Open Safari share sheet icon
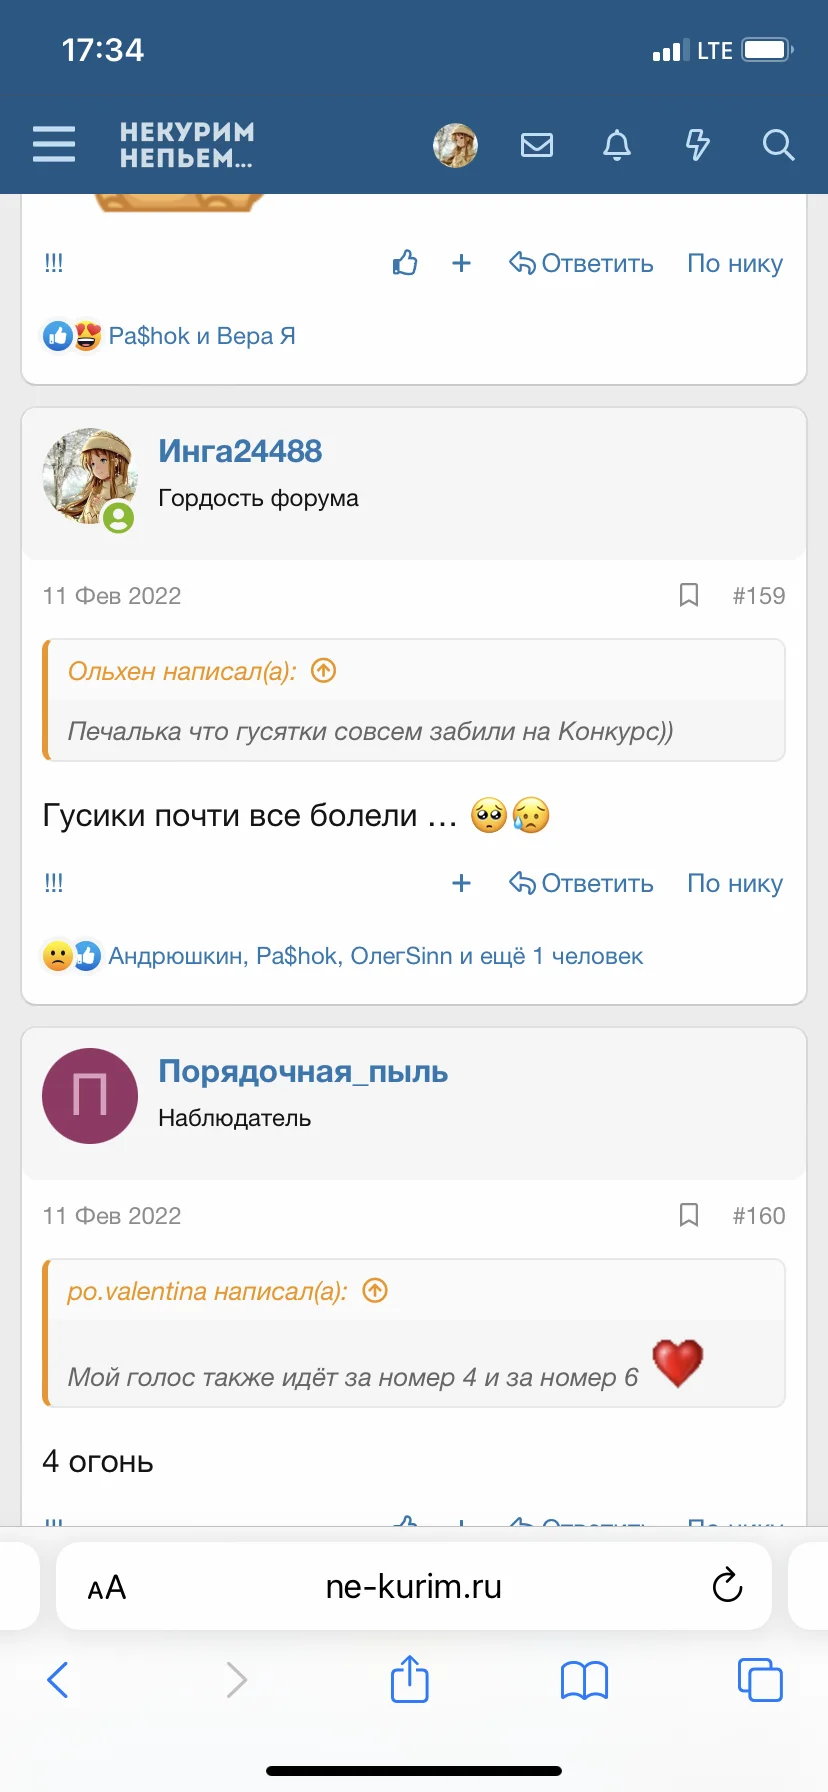The image size is (828, 1792). pos(410,1679)
